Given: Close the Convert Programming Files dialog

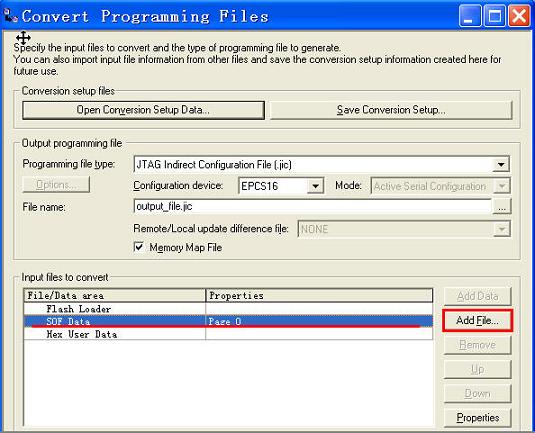Looking at the screenshot, I should coord(519,16).
